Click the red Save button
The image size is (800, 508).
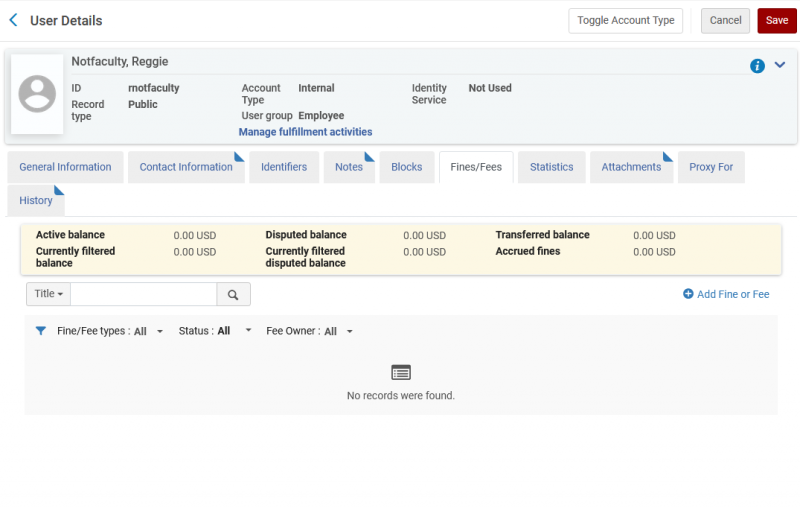click(777, 20)
